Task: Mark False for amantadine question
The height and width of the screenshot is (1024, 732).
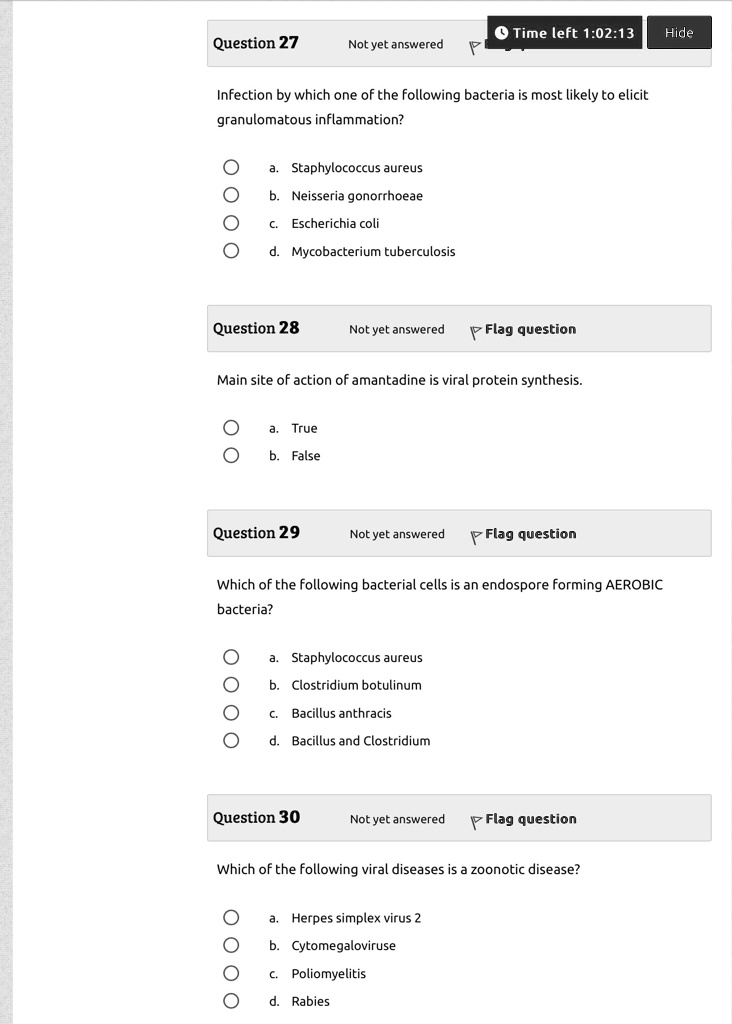Action: pos(231,455)
